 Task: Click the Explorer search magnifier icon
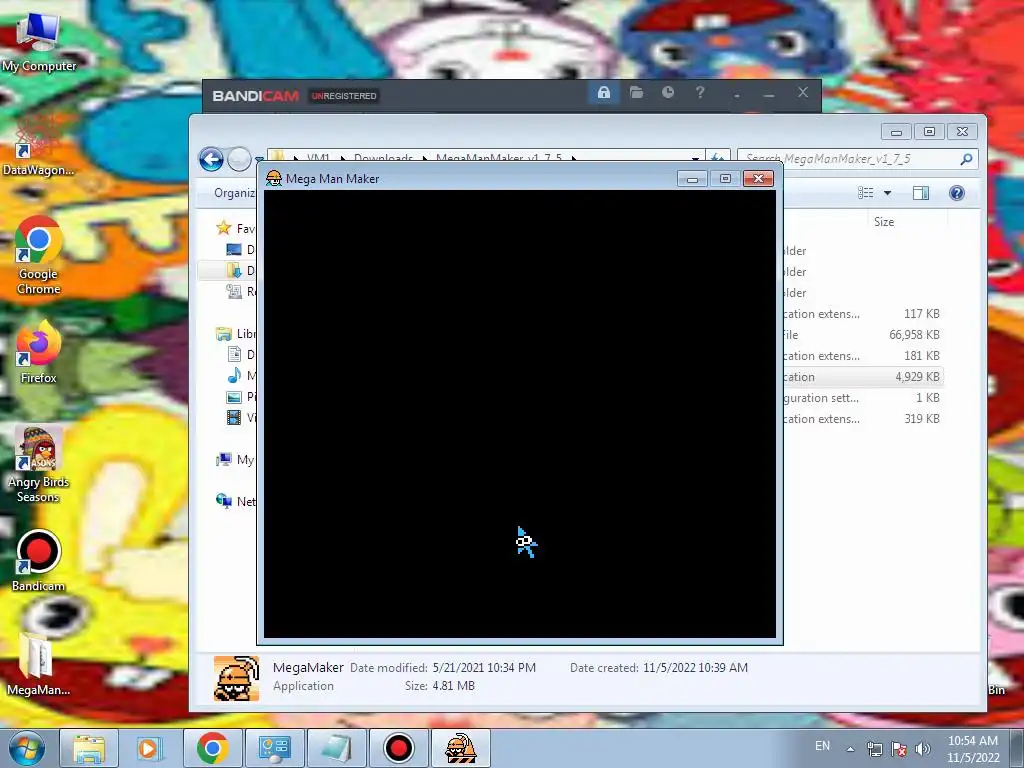[967, 159]
